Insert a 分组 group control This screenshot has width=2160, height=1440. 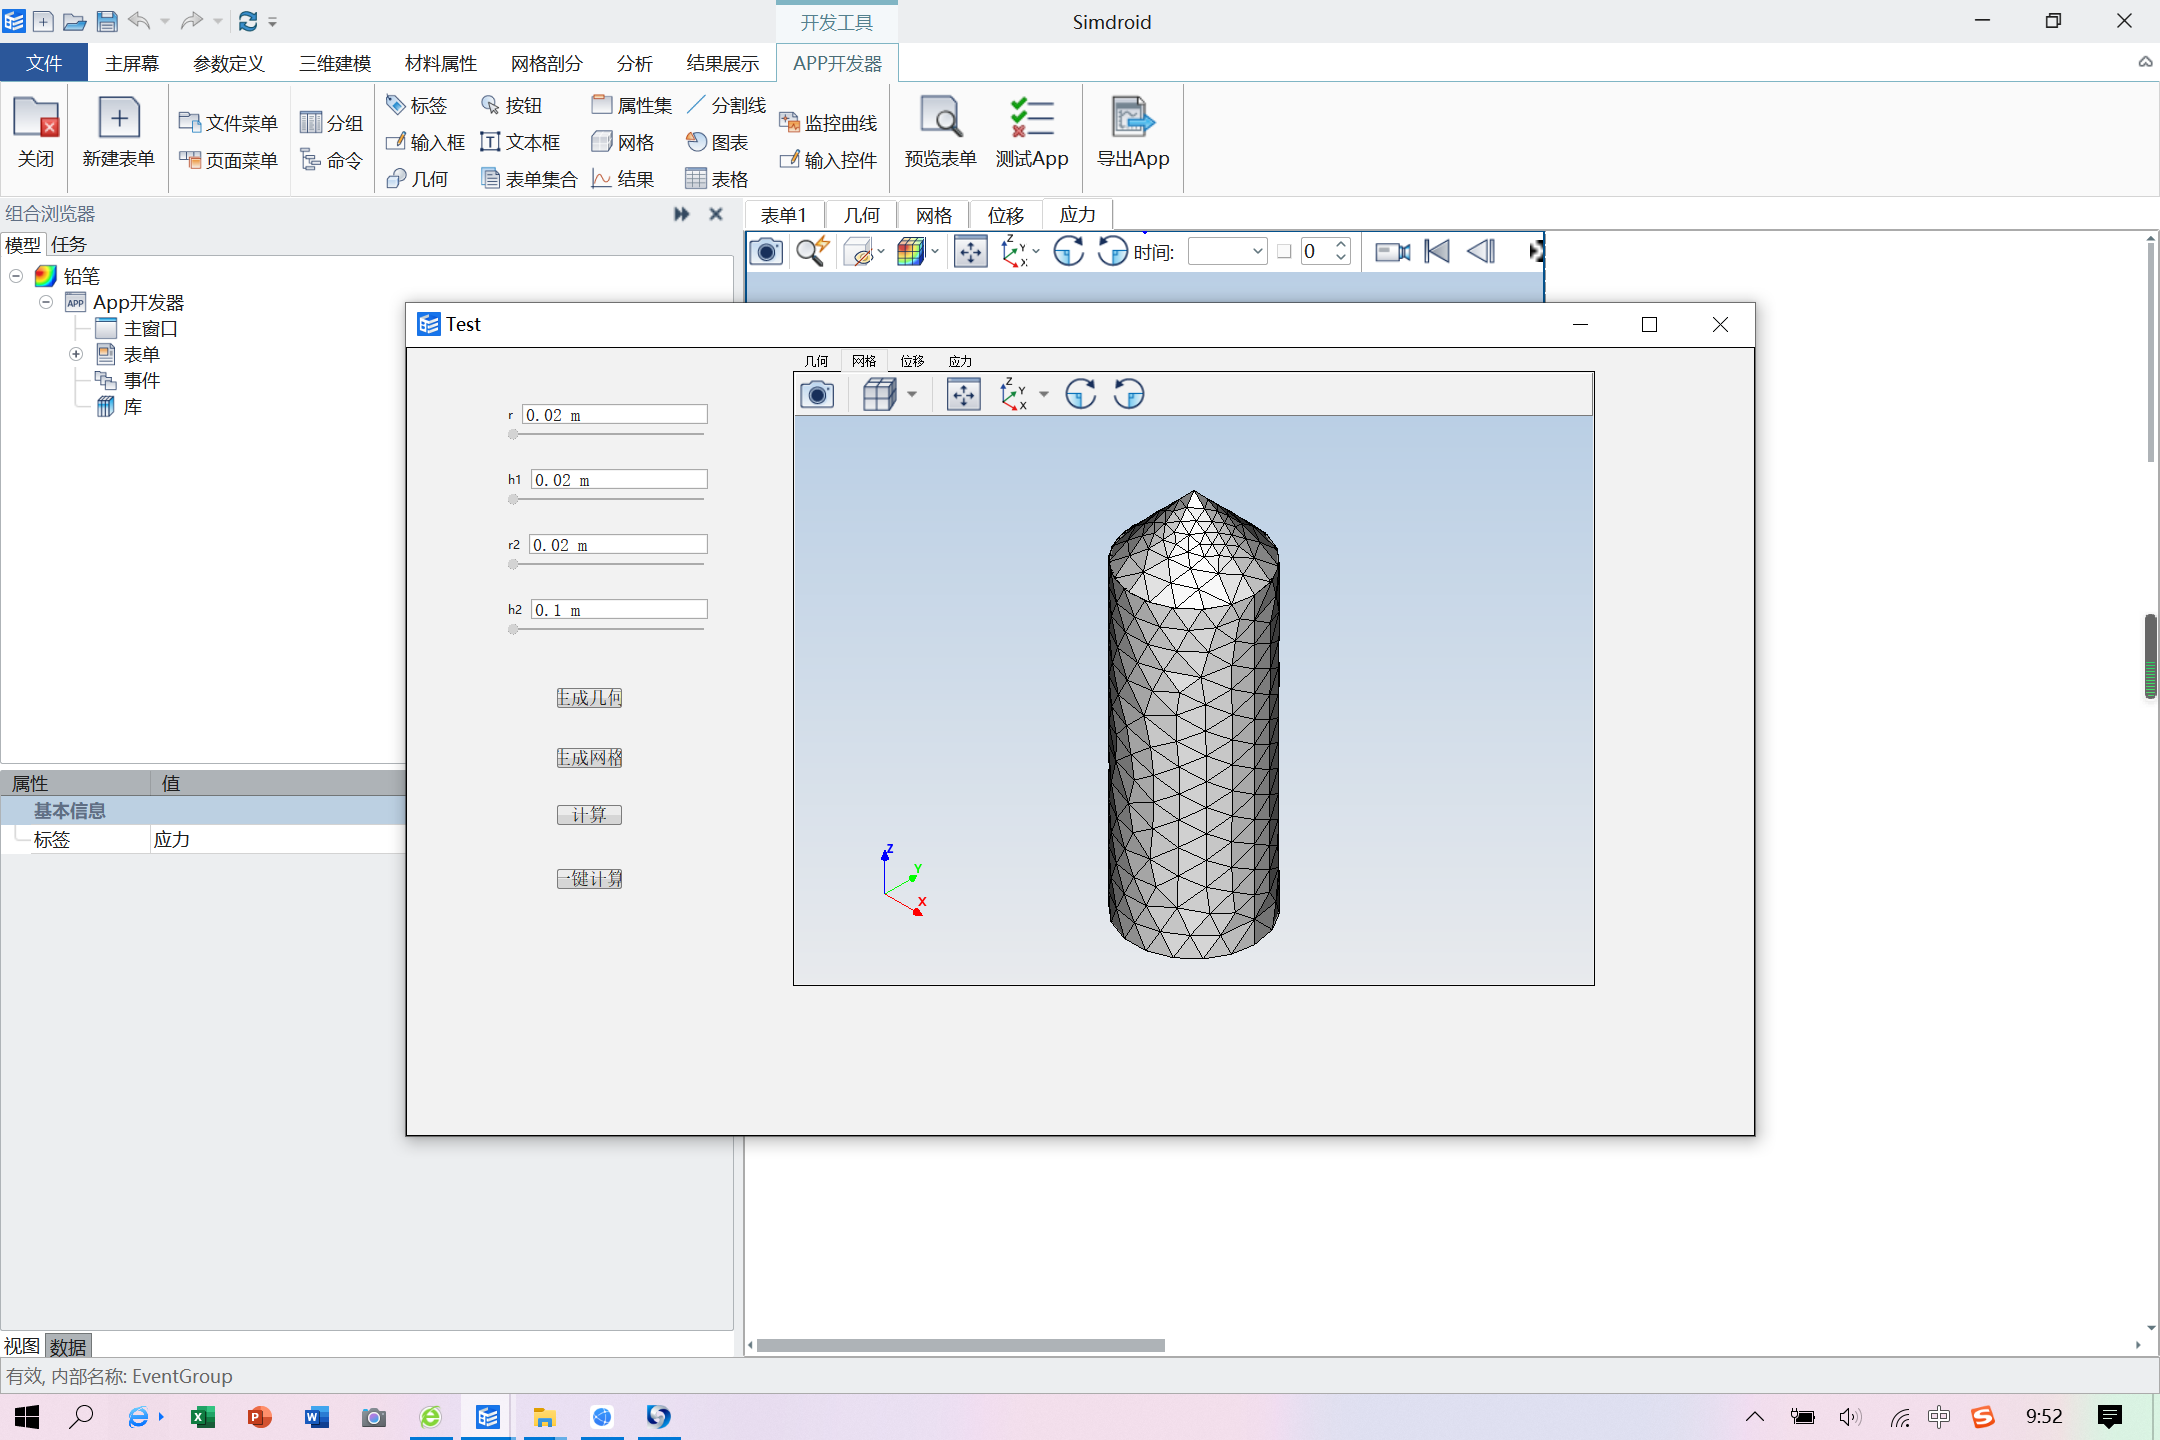(x=331, y=122)
